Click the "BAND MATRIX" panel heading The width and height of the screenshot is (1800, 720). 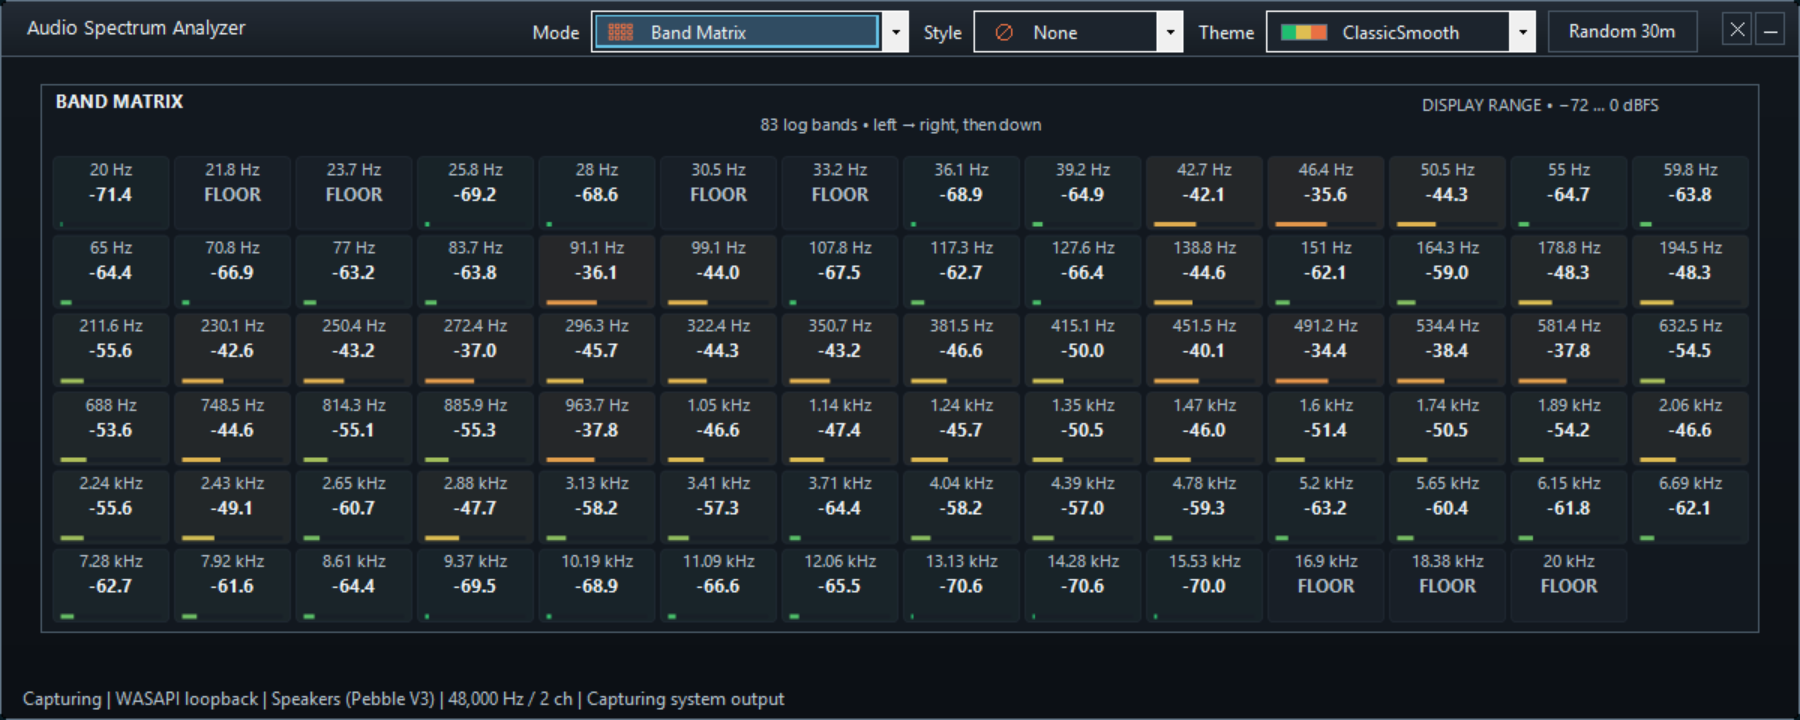click(119, 102)
